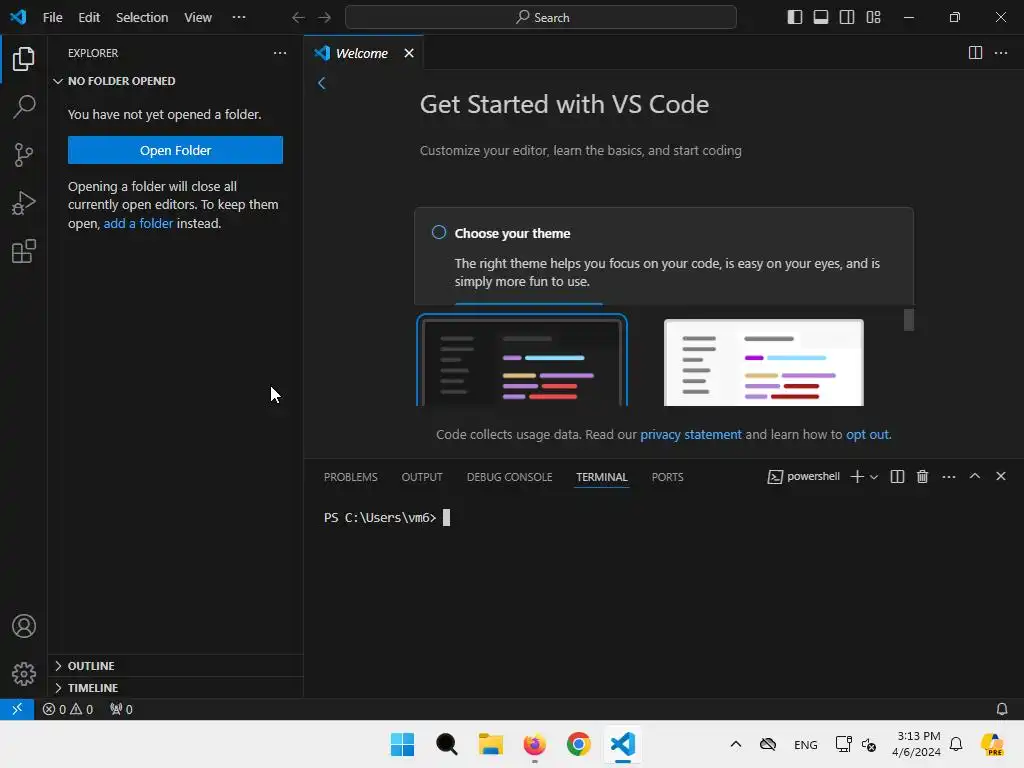Click the walkthrough scrollbar thumb
Viewport: 1024px width, 768px height.
pos(908,320)
